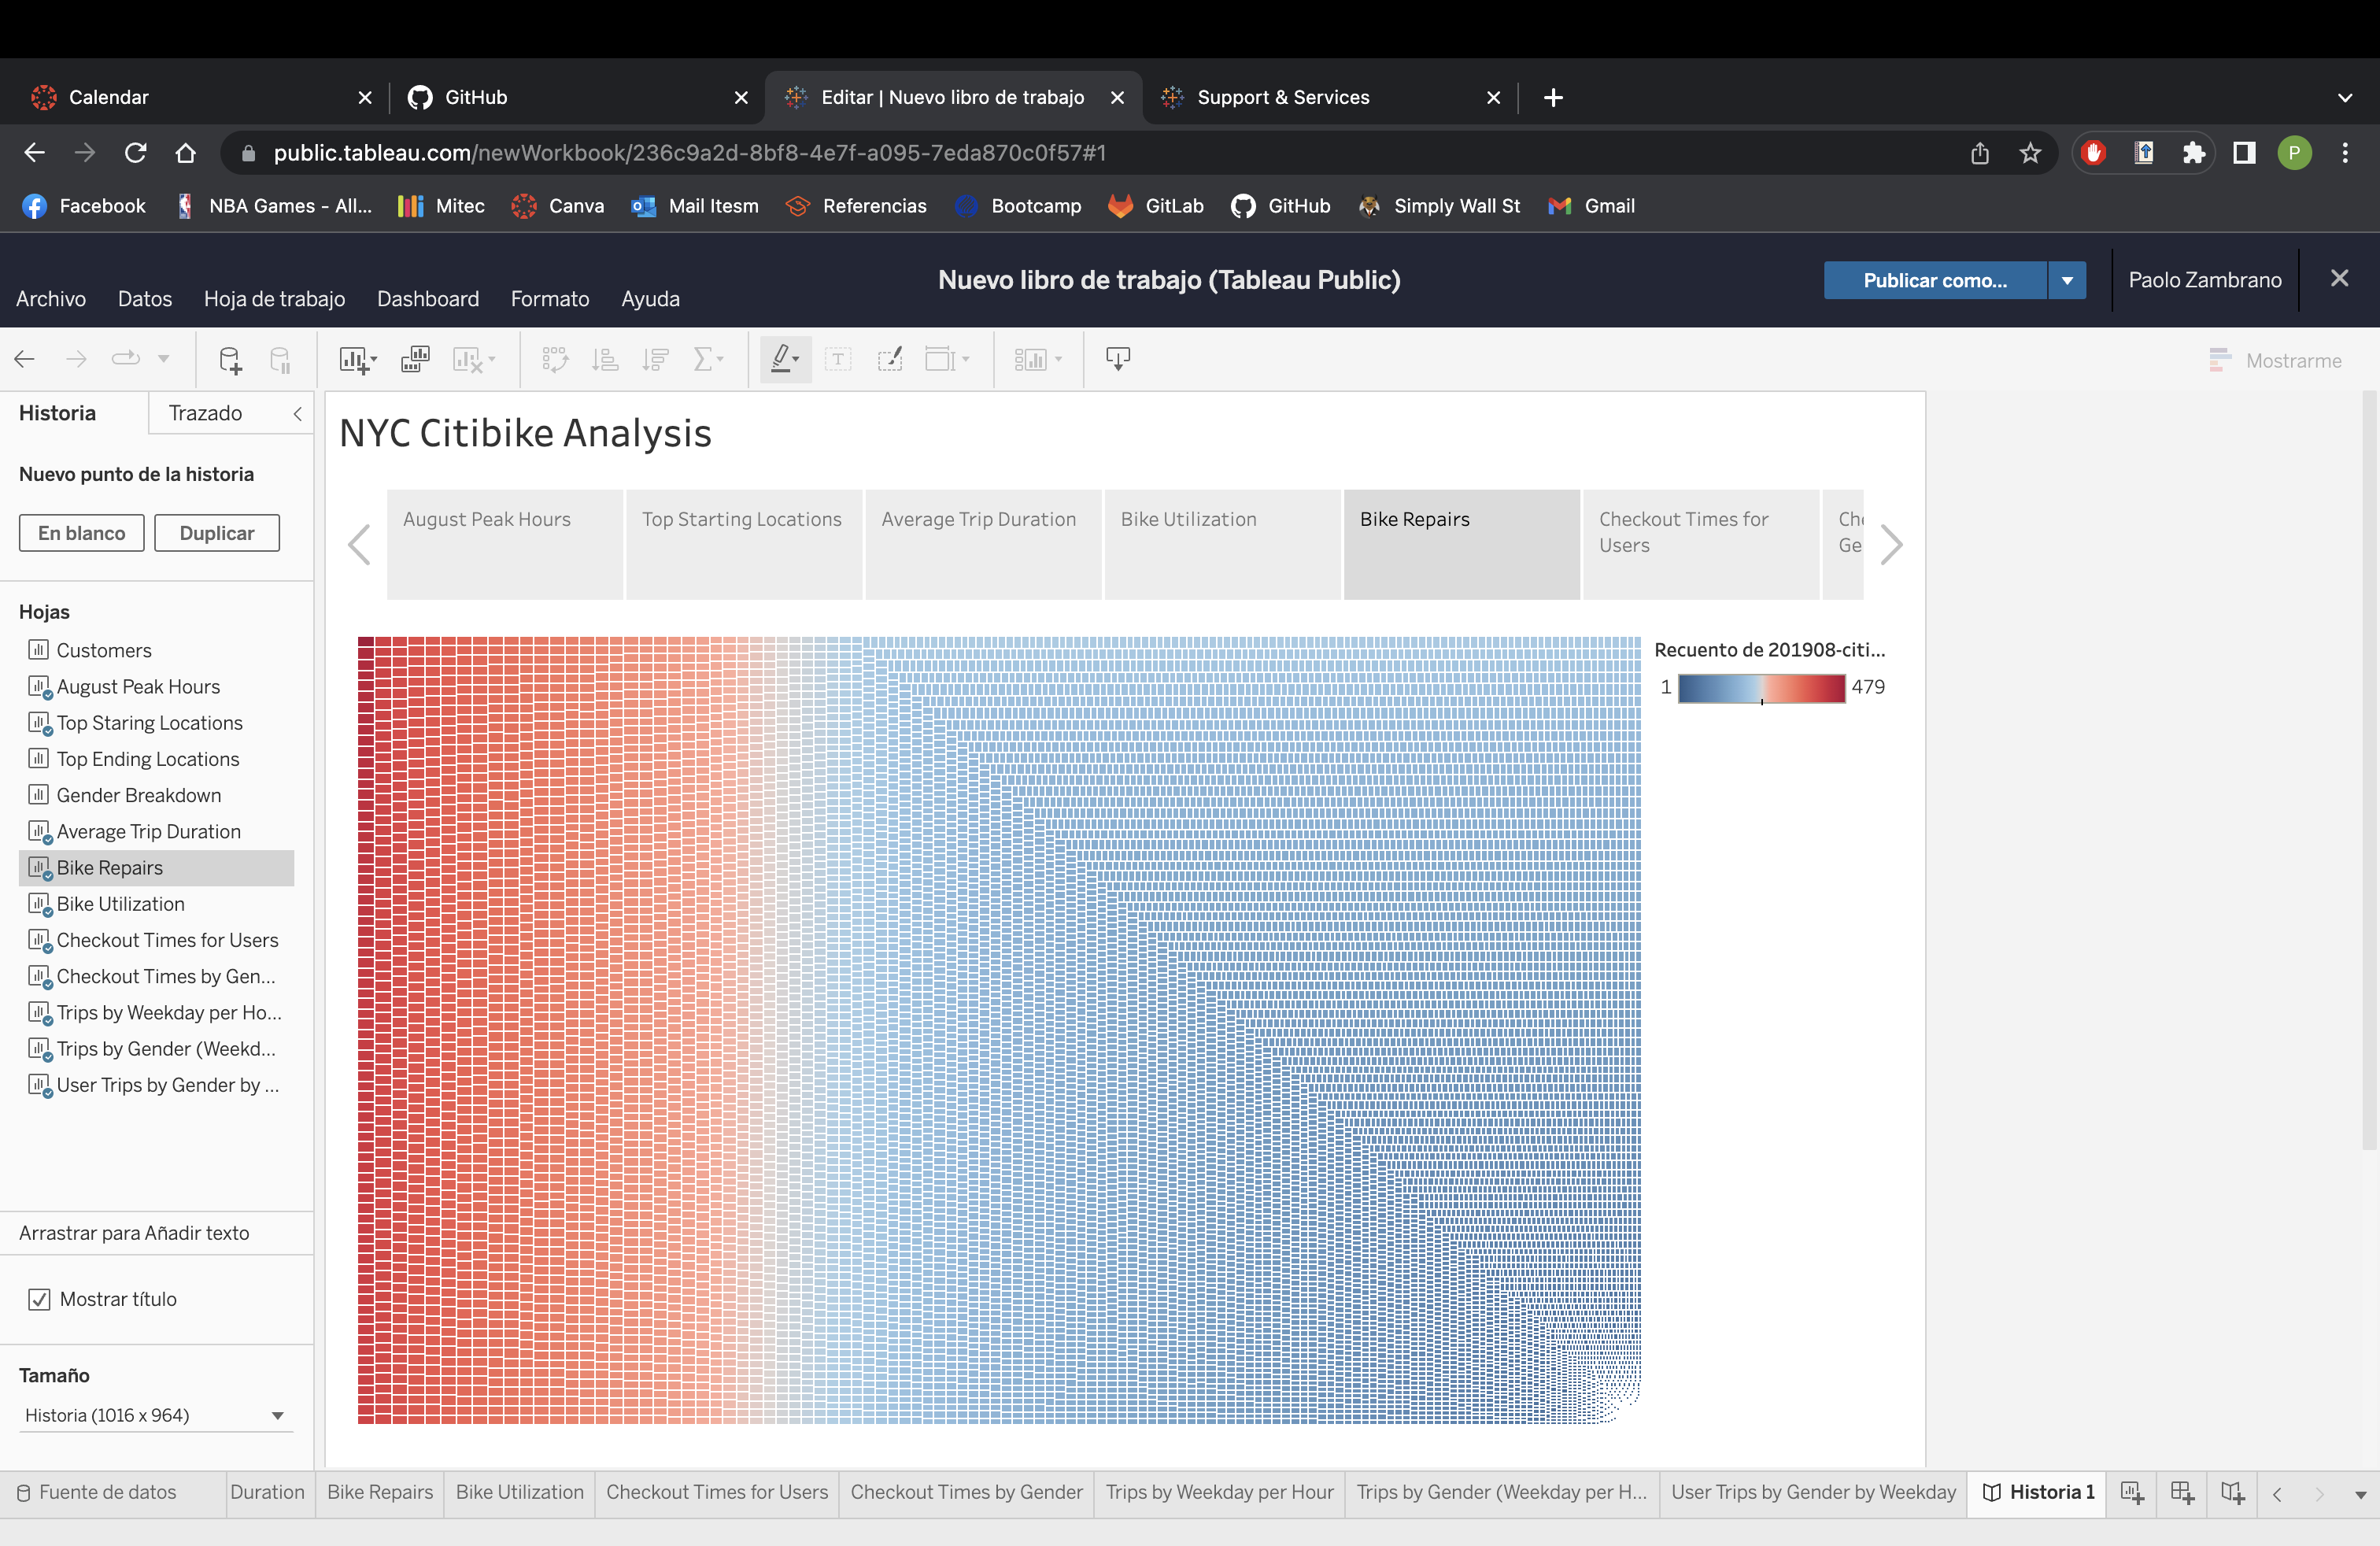Click the Duplicar button
The height and width of the screenshot is (1546, 2380).
click(216, 533)
